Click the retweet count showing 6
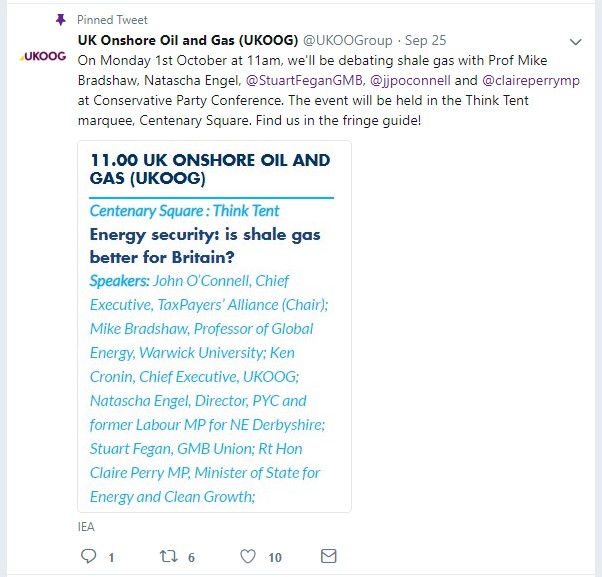The width and height of the screenshot is (602, 577). [191, 557]
